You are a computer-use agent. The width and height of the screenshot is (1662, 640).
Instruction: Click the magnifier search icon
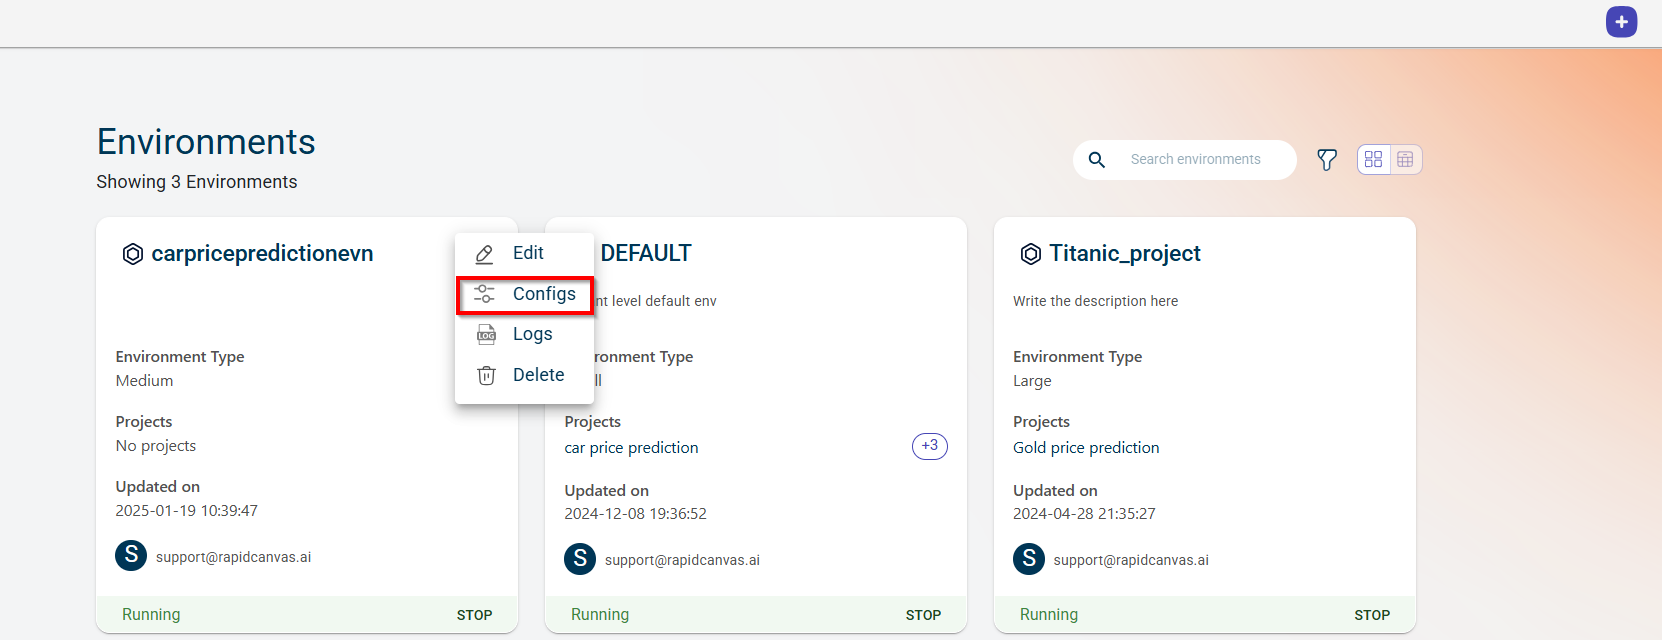pyautogui.click(x=1097, y=160)
